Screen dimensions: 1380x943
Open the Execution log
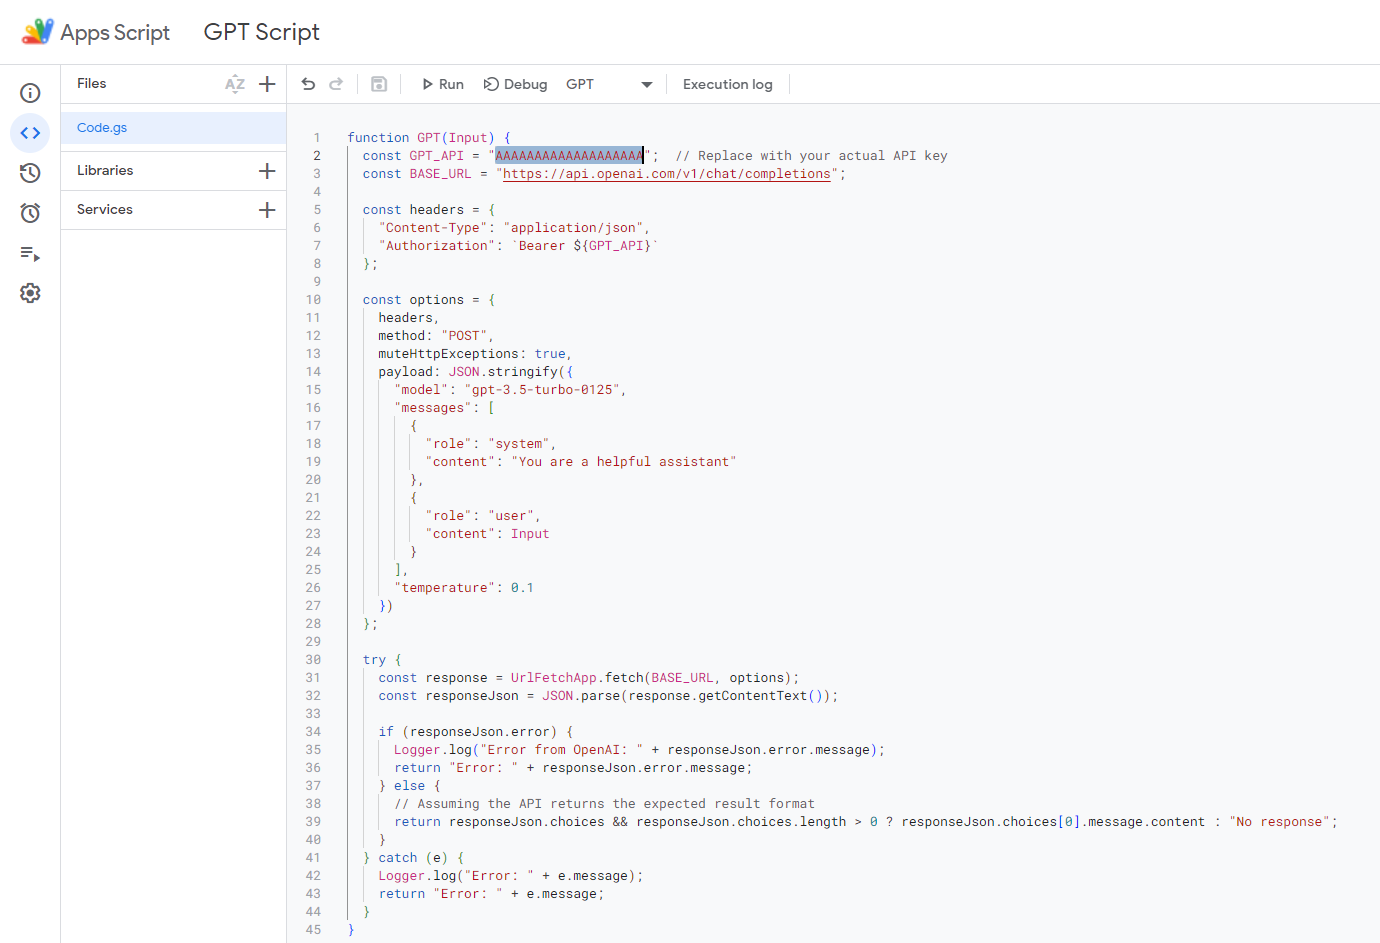click(727, 84)
